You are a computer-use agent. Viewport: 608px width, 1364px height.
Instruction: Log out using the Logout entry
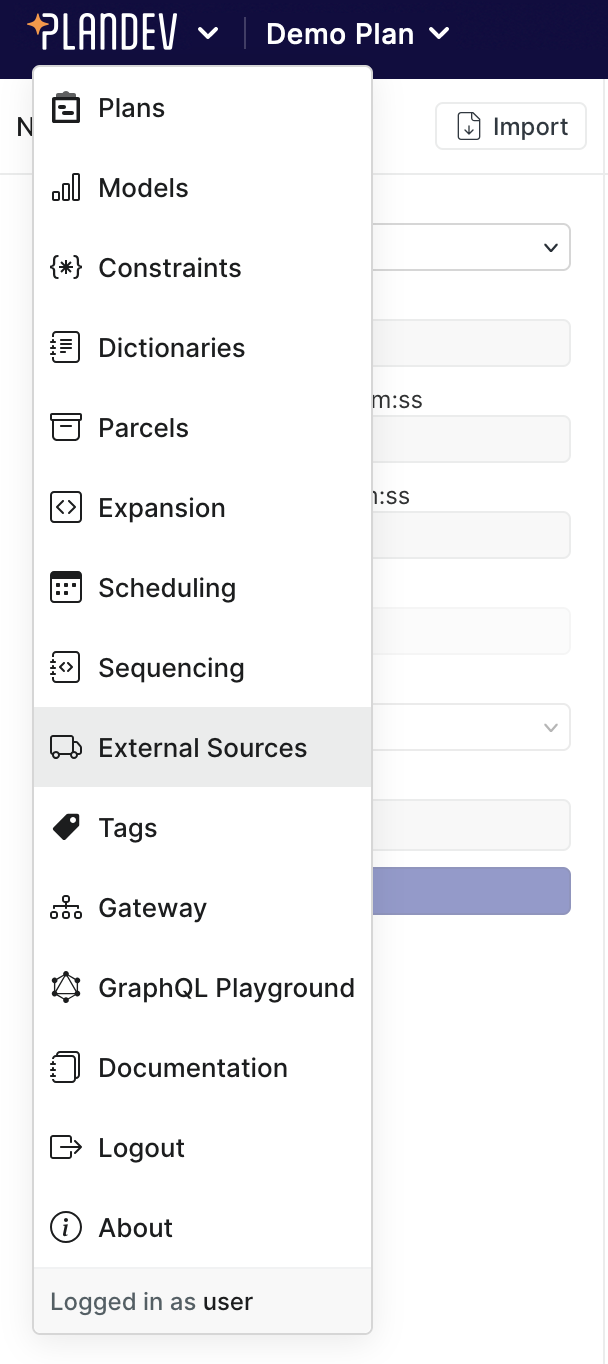[140, 1147]
